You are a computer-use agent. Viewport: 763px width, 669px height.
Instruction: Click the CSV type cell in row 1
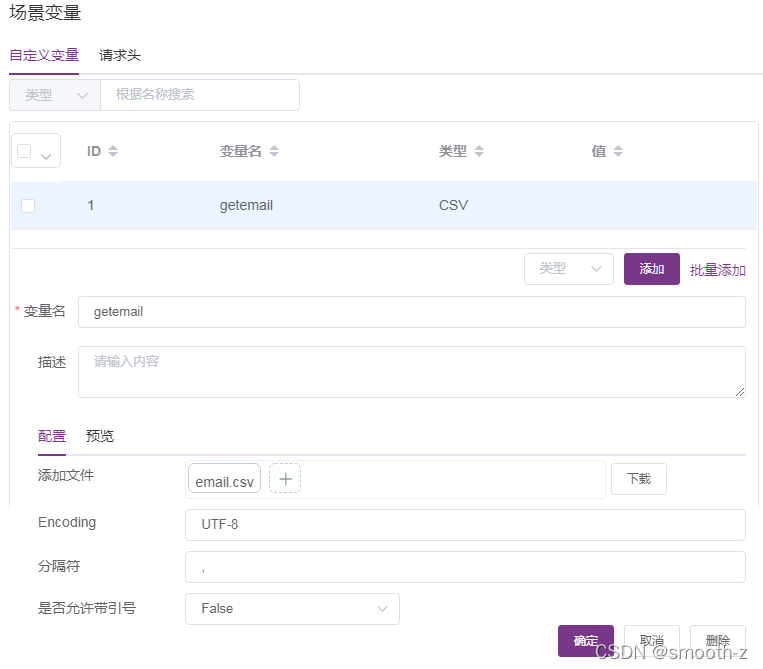point(453,205)
